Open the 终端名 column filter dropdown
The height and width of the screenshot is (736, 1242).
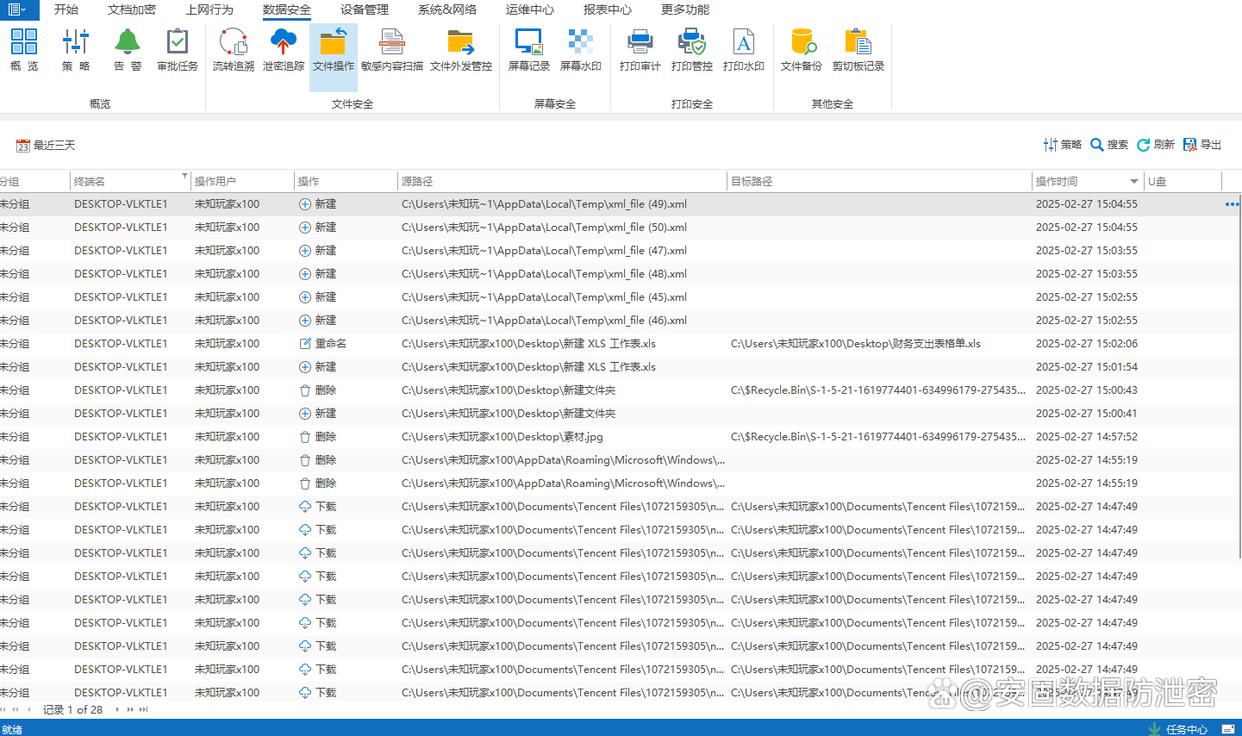pyautogui.click(x=185, y=178)
